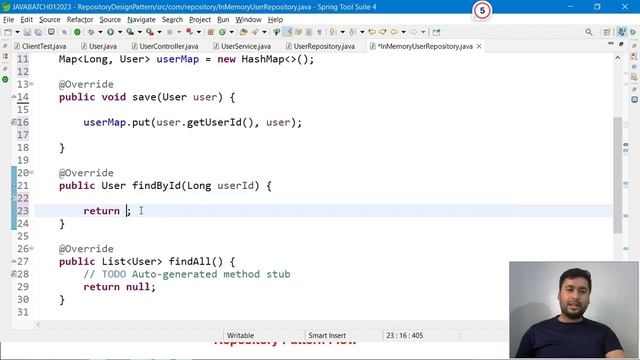Open the Help menu
Image resolution: width=640 pixels, height=360 pixels.
275,20
